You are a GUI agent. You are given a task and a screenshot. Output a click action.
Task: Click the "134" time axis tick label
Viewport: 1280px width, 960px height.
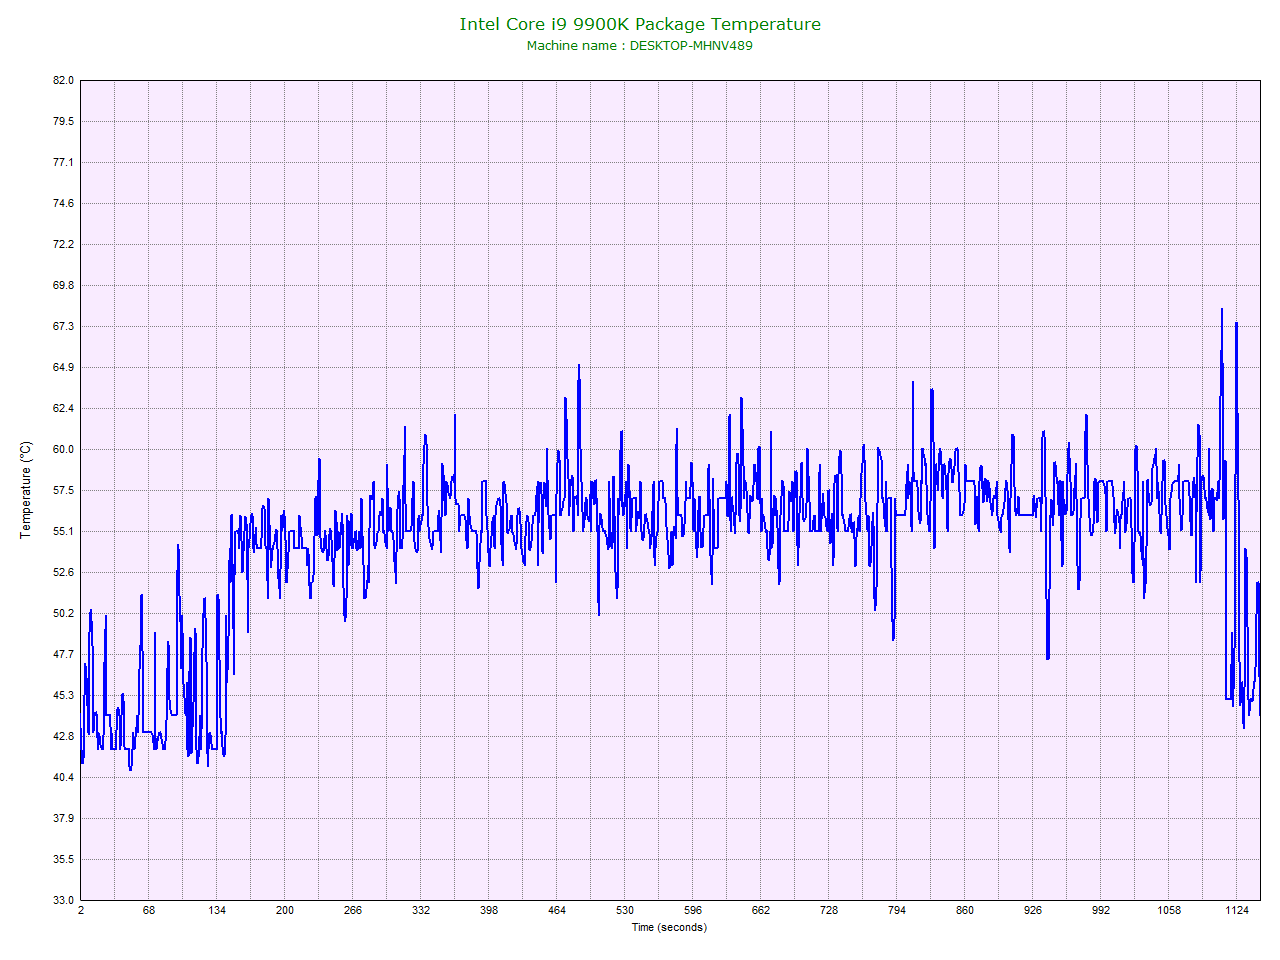pos(217,910)
